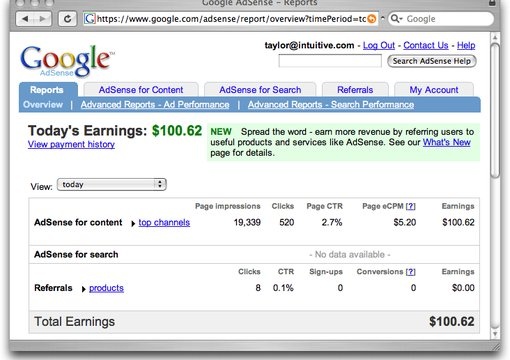Reload the page with the refresh button
Viewport: 510px width, 360px height.
coord(67,19)
